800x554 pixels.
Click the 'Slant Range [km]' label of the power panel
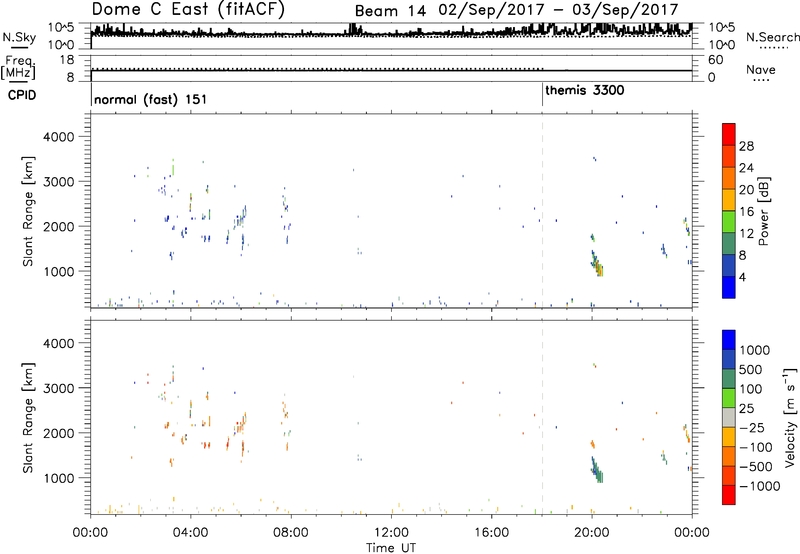28,211
